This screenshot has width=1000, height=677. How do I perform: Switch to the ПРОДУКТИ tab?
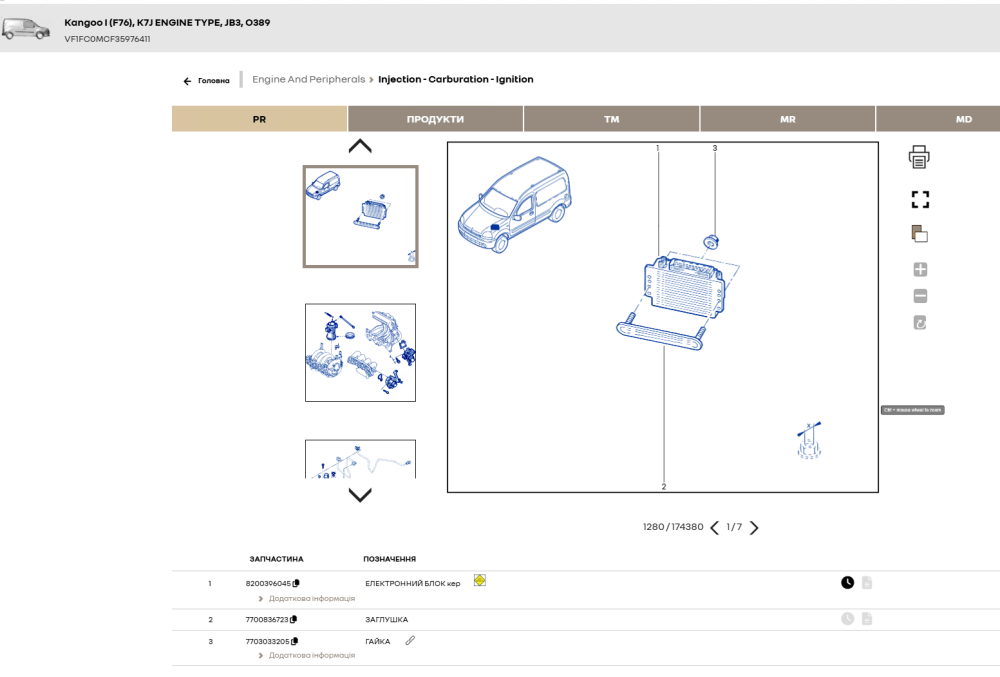coord(436,119)
